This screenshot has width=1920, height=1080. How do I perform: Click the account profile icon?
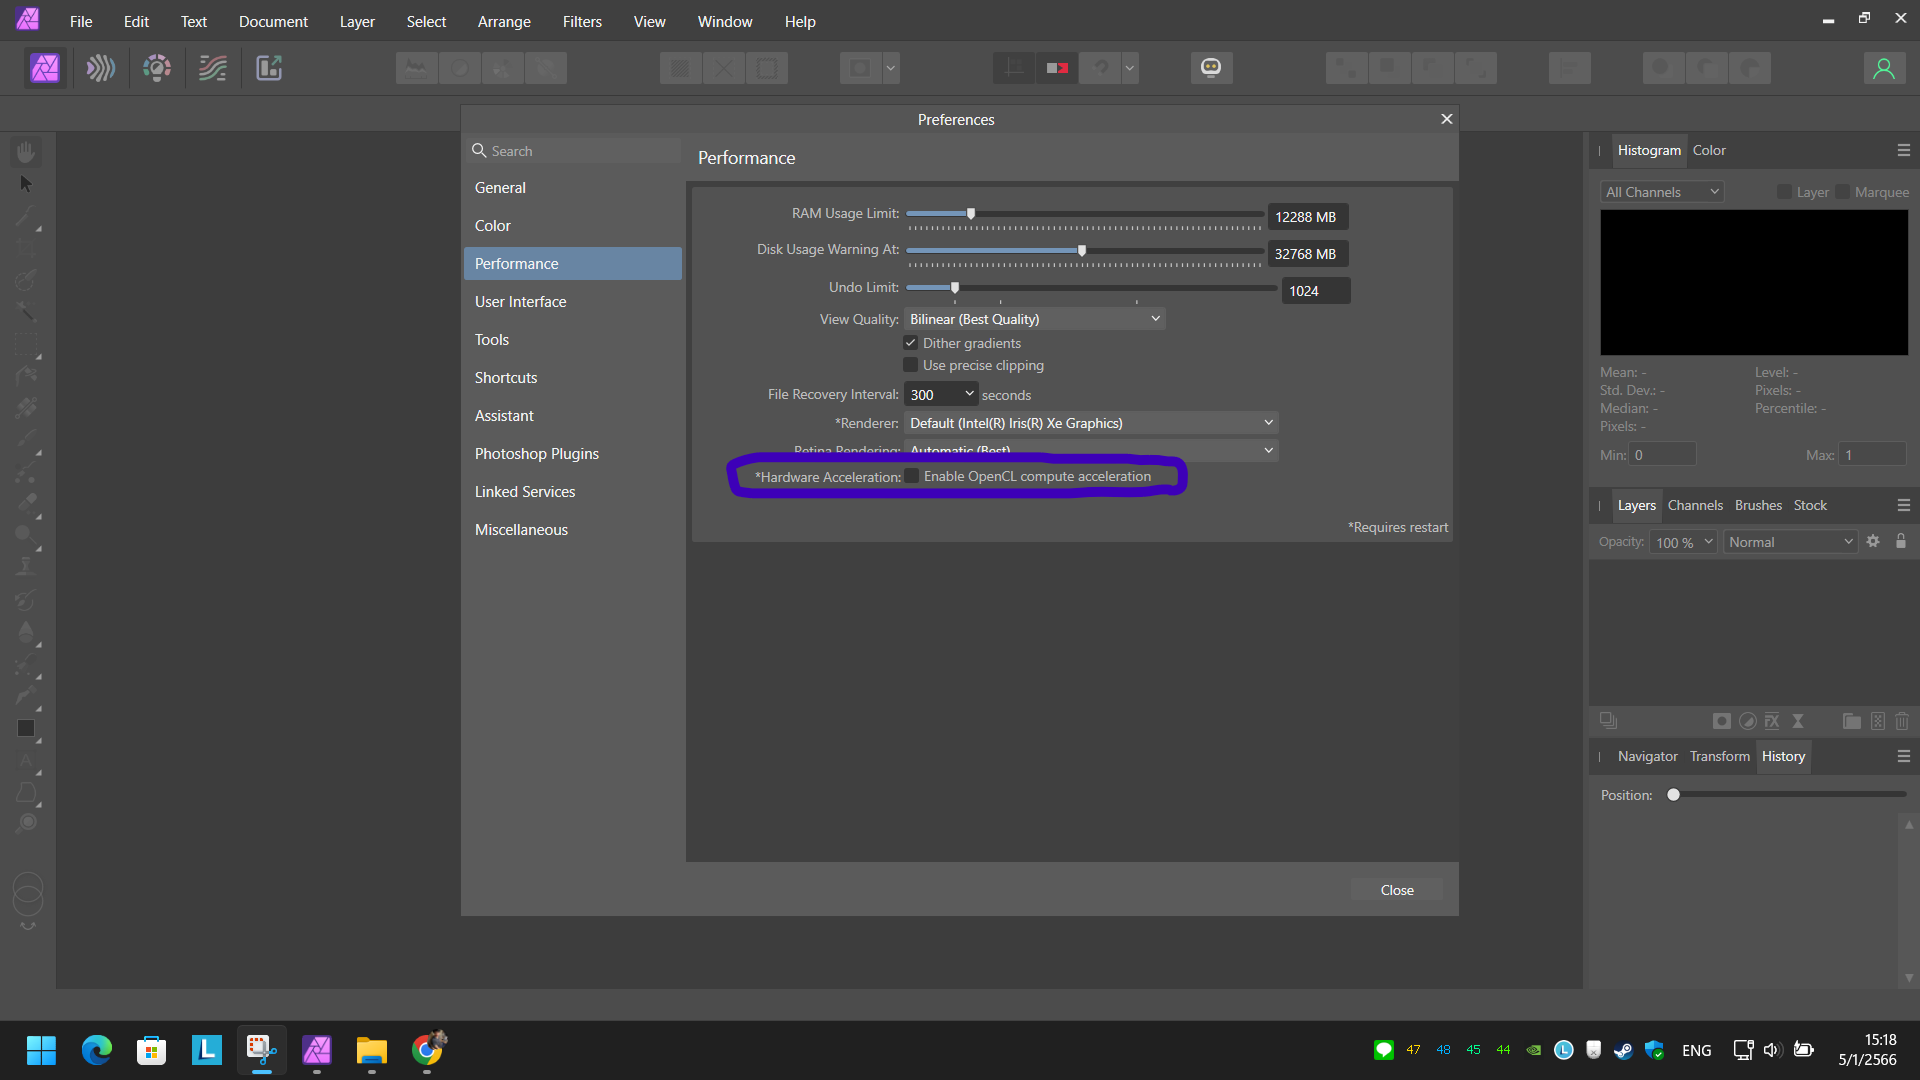pyautogui.click(x=1884, y=68)
